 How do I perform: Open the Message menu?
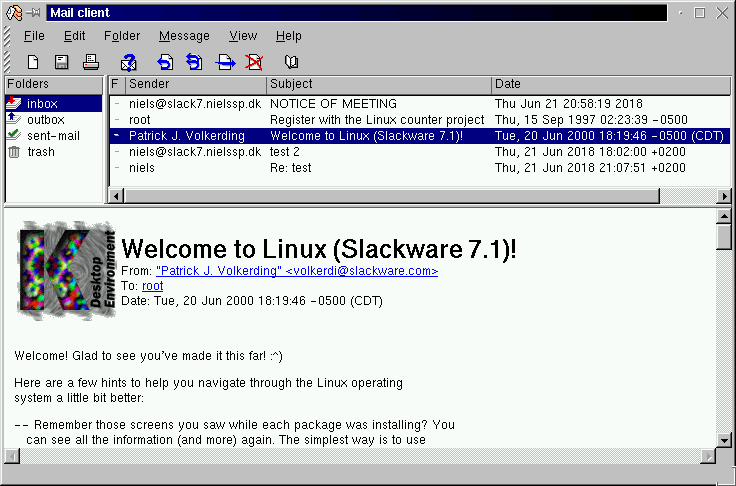pyautogui.click(x=184, y=36)
